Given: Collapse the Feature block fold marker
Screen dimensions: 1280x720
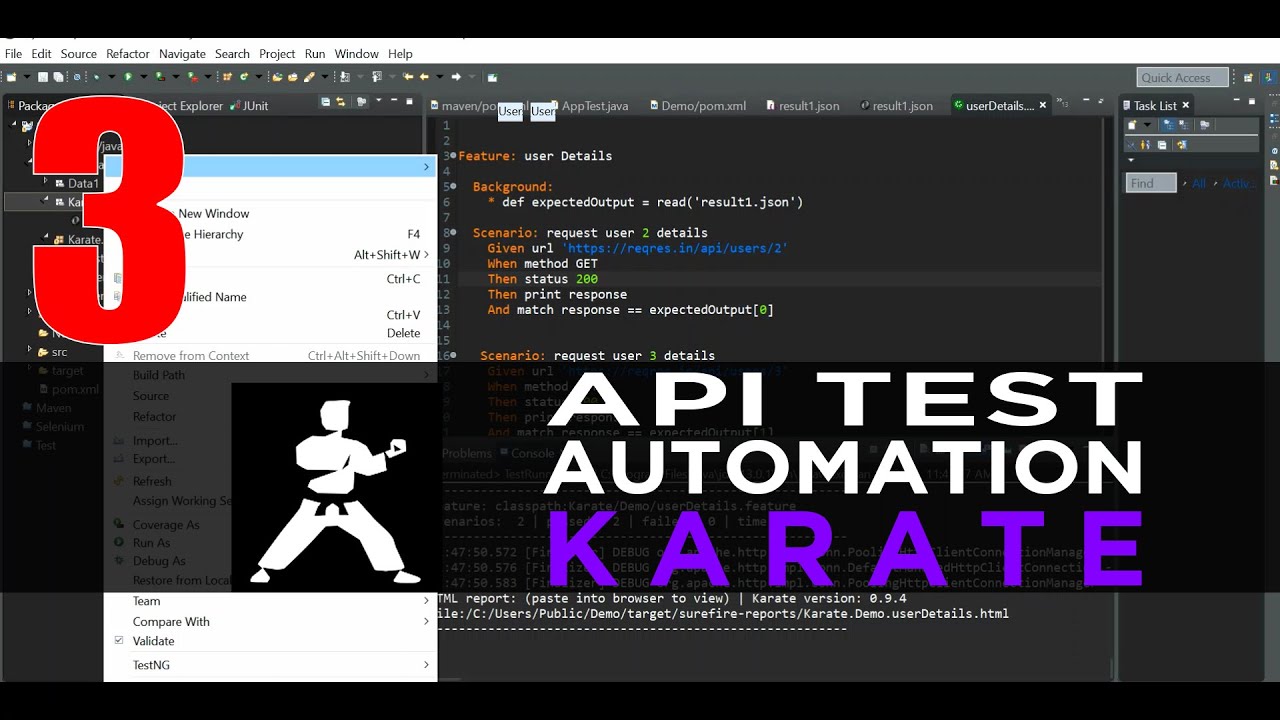Looking at the screenshot, I should click(452, 156).
